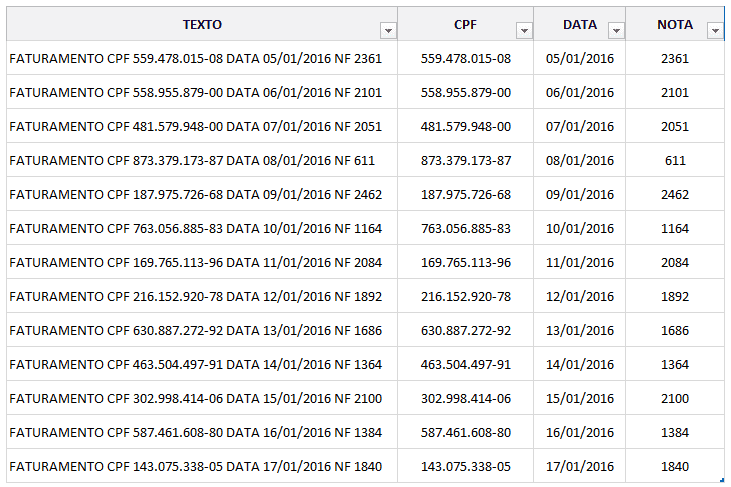Image resolution: width=731 pixels, height=487 pixels.
Task: Click CPF cell 187.975.726-68
Action: (x=465, y=195)
